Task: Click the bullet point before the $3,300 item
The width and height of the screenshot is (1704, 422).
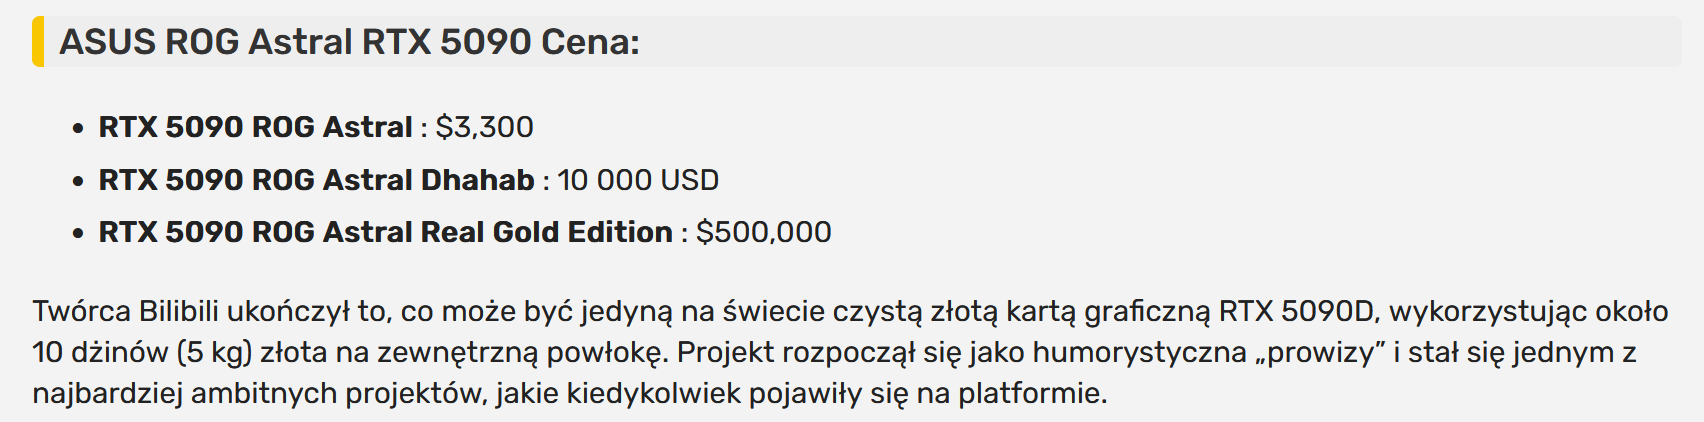Action: [x=78, y=129]
